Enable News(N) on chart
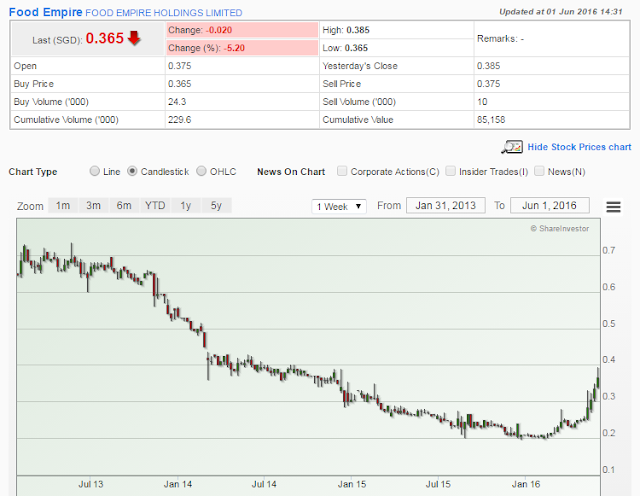This screenshot has width=640, height=496. 539,171
